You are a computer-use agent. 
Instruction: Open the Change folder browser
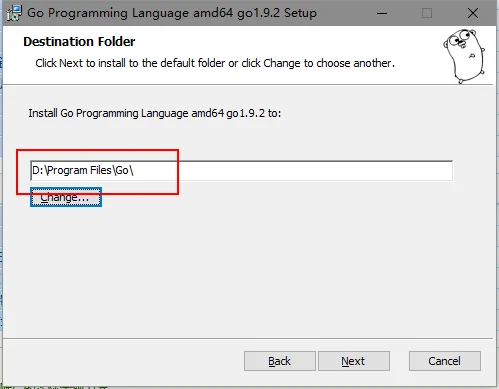pyautogui.click(x=66, y=197)
